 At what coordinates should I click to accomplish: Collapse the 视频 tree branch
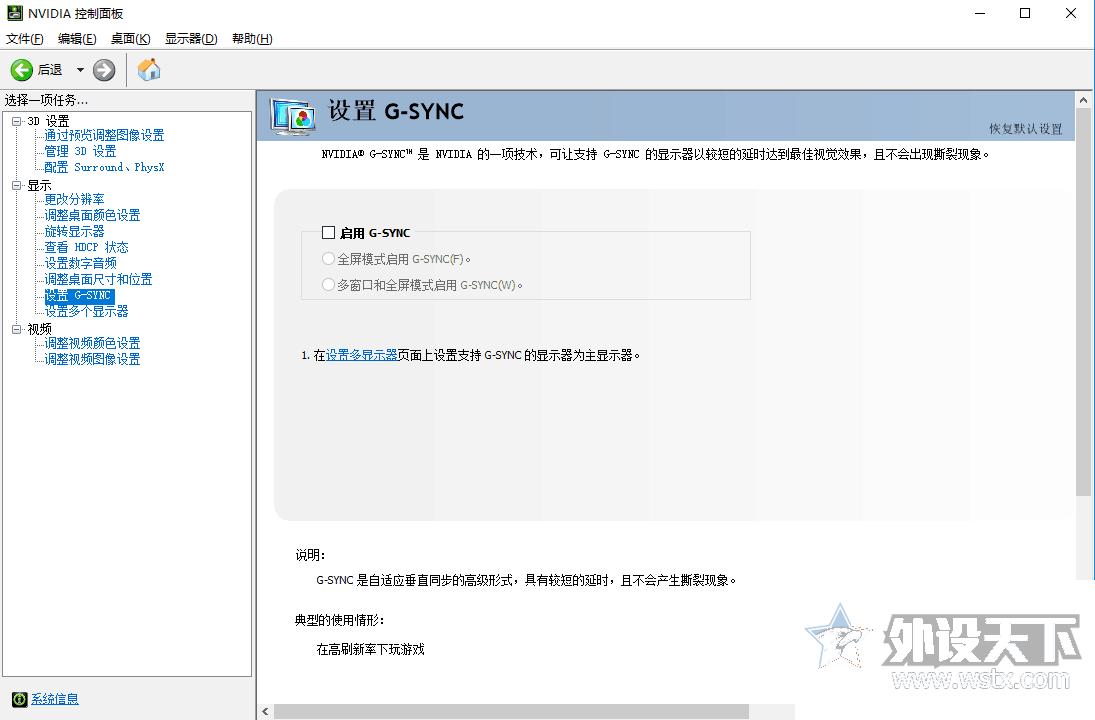click(18, 327)
